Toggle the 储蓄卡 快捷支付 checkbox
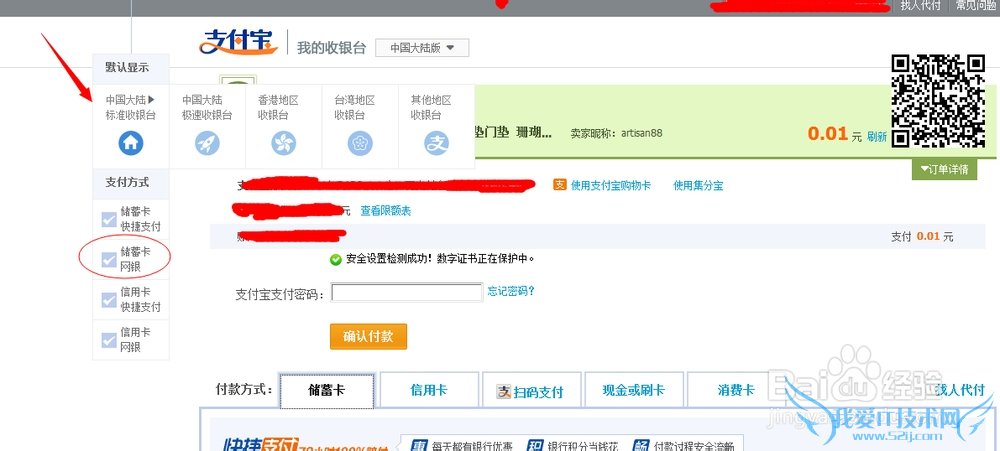The image size is (1000, 451). [x=109, y=219]
